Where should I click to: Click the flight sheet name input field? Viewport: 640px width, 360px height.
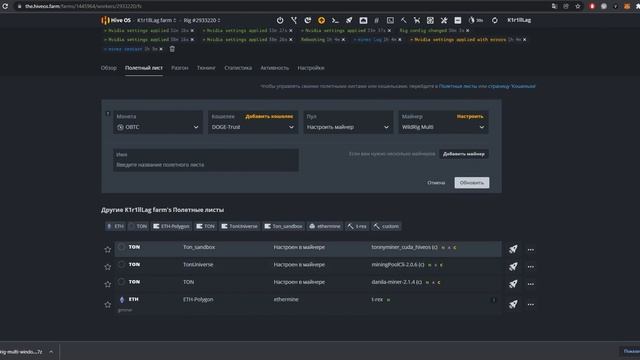pyautogui.click(x=206, y=160)
